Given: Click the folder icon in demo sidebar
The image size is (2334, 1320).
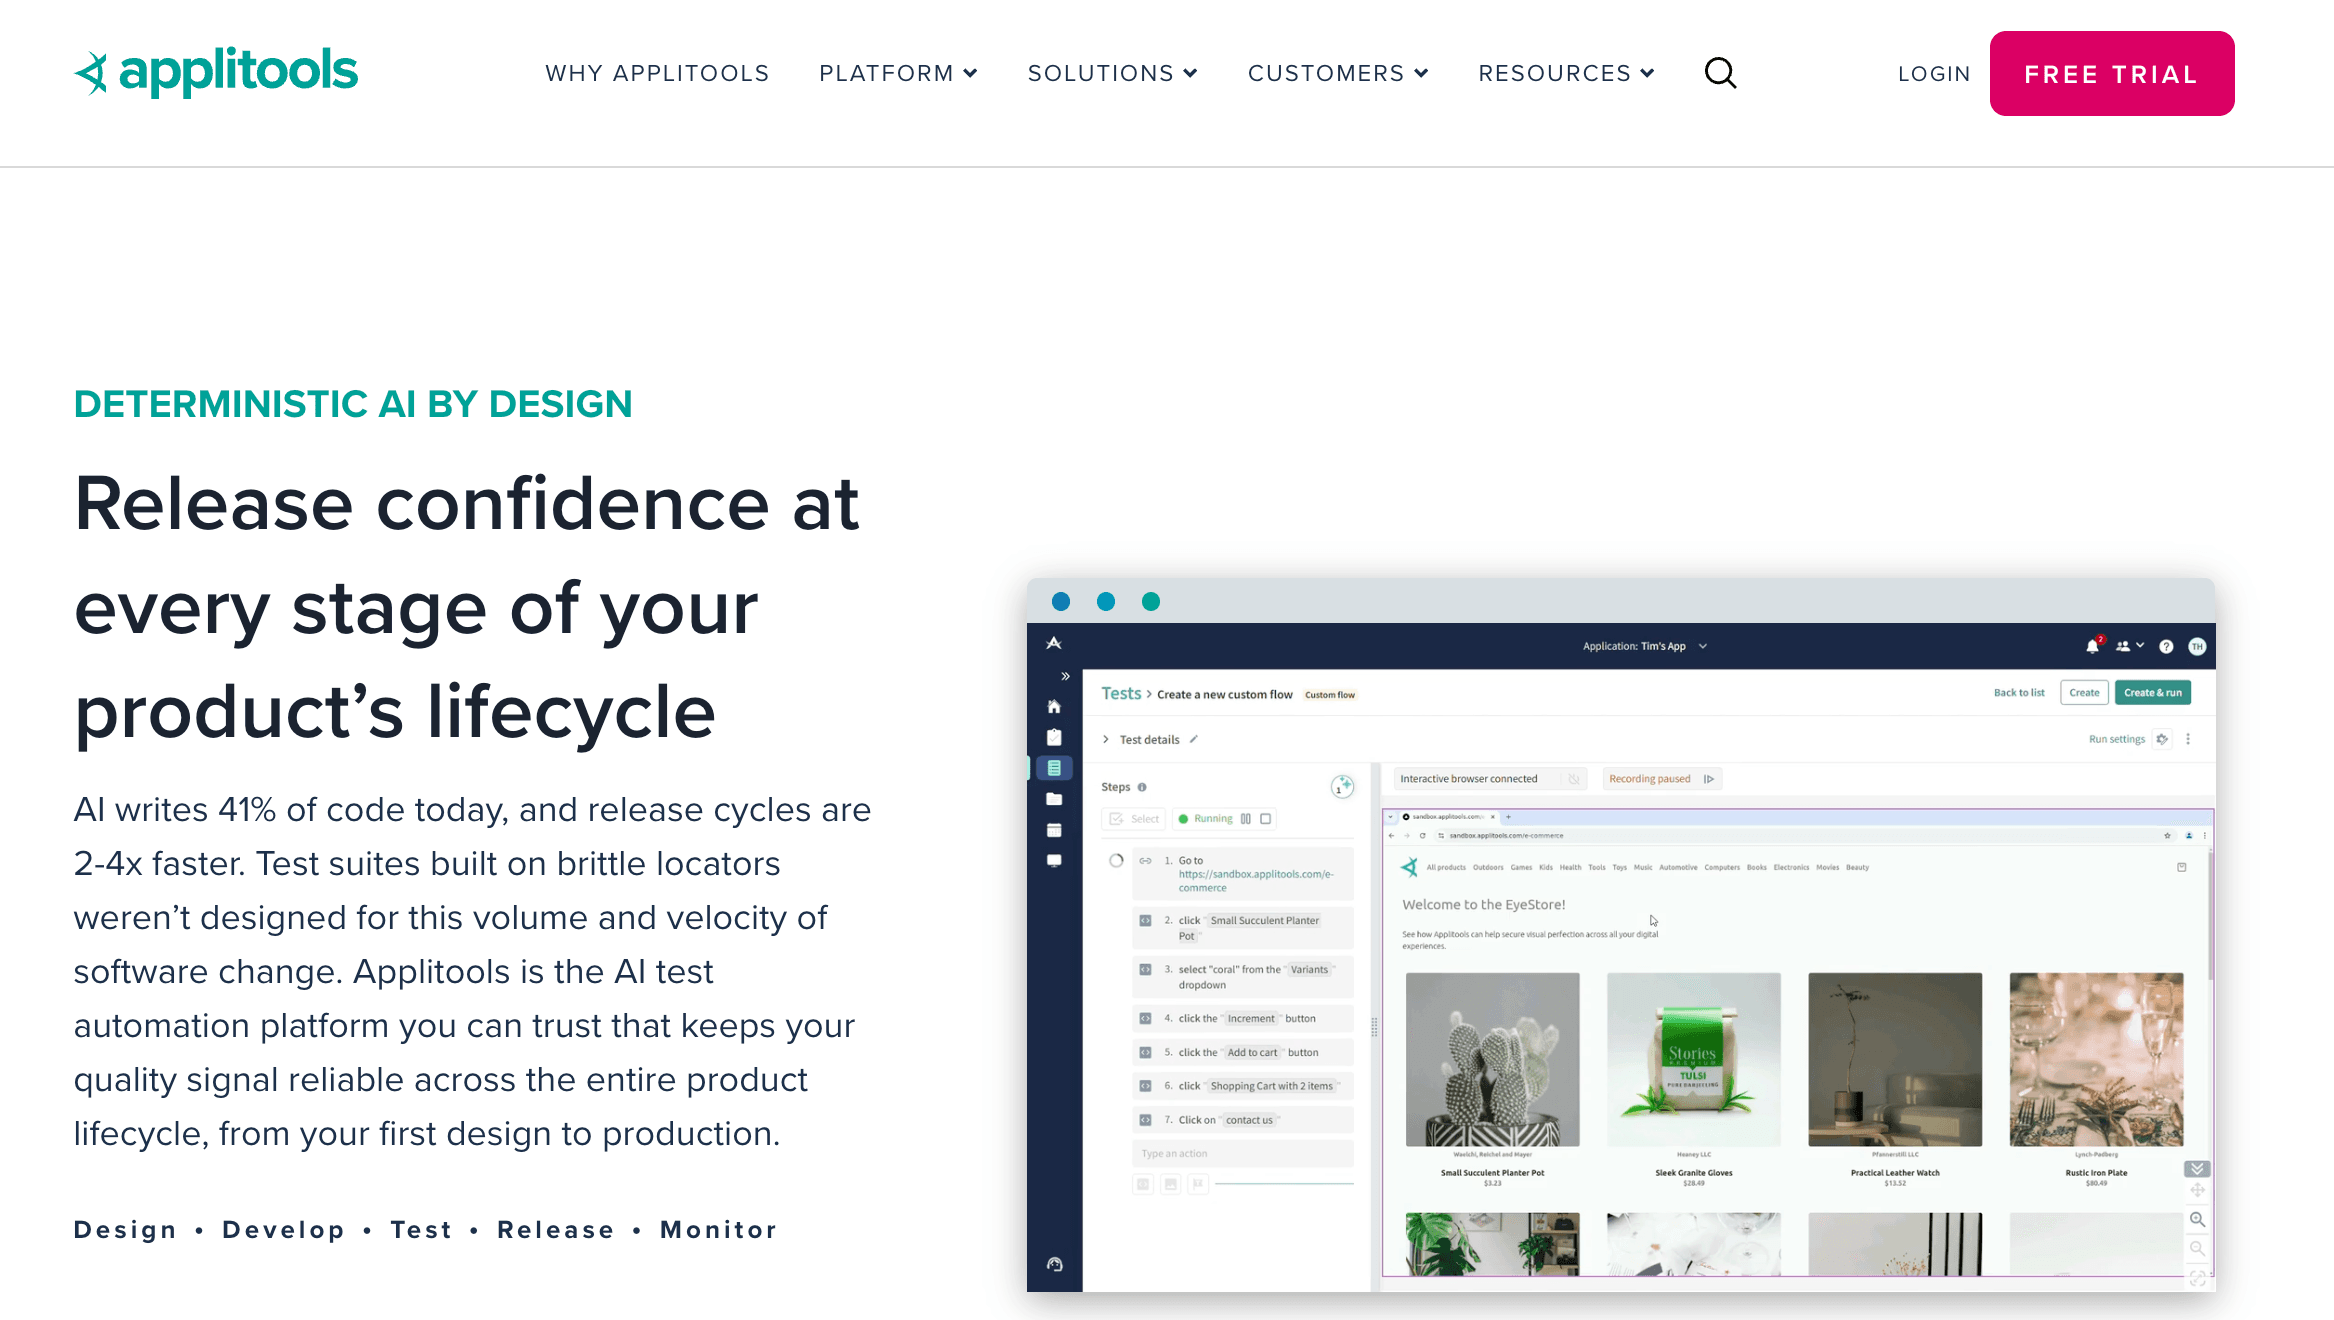Looking at the screenshot, I should pyautogui.click(x=1054, y=799).
